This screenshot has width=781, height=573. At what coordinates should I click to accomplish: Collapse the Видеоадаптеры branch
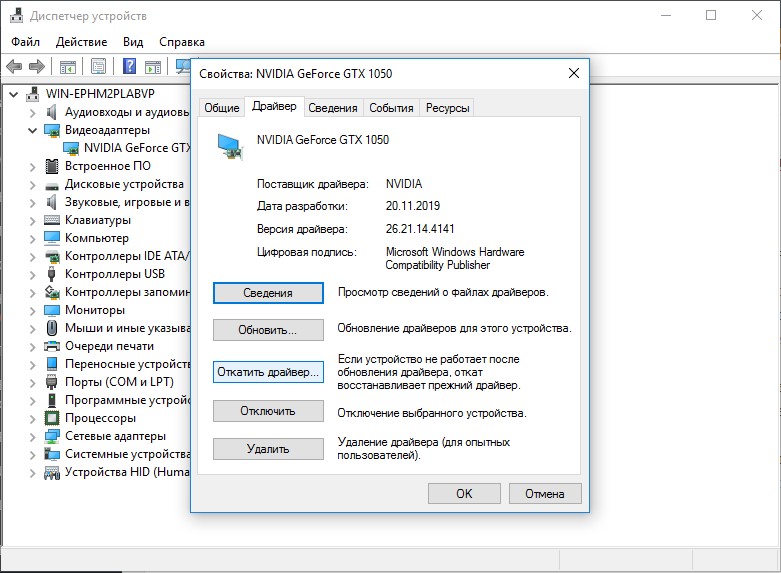pos(33,131)
